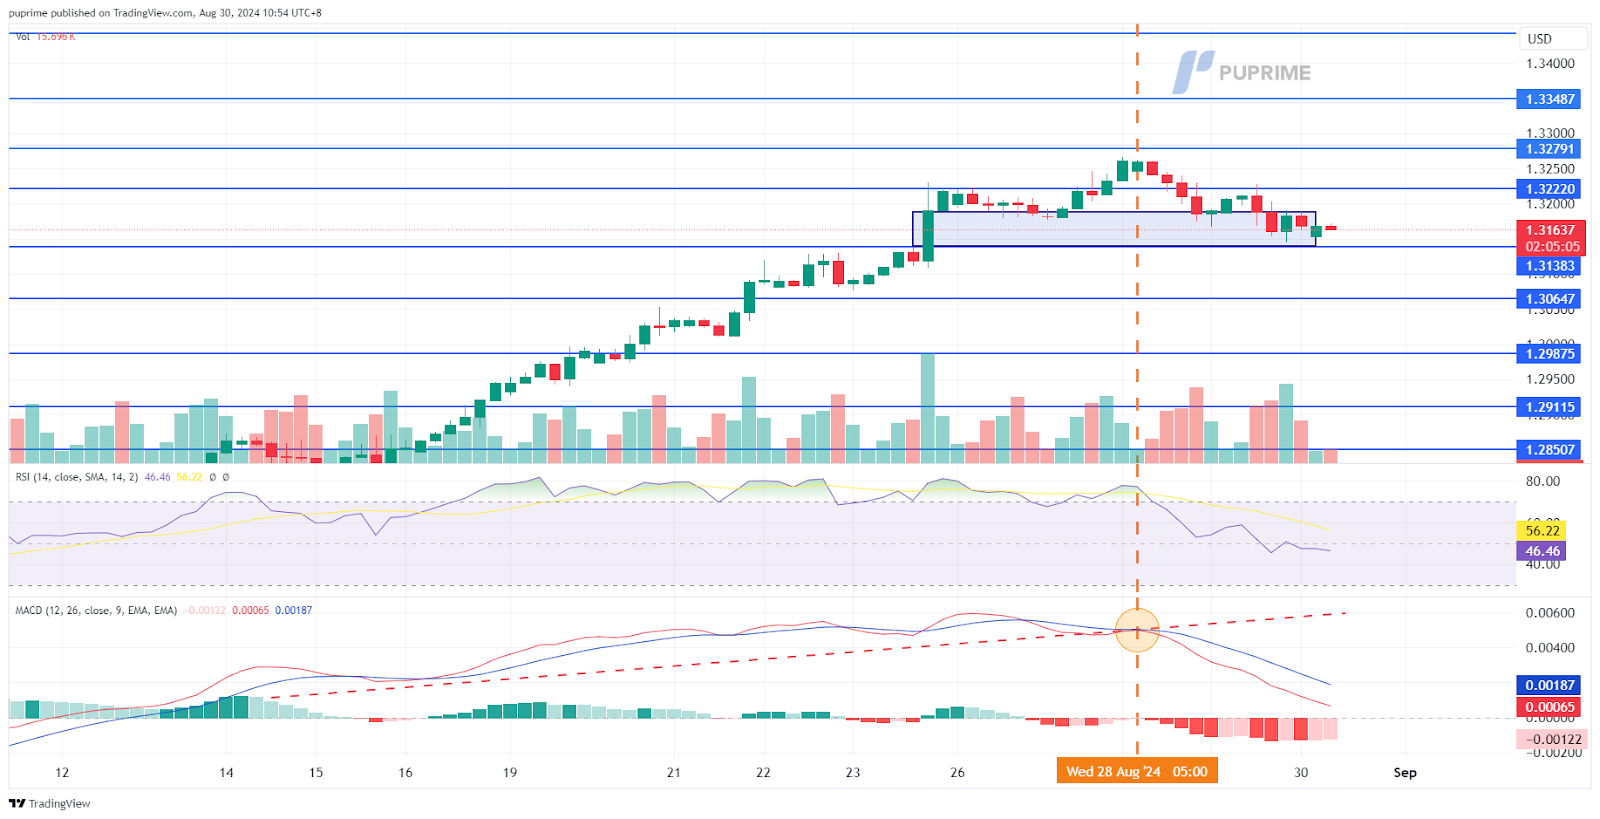Click the TradingView logo at bottom left
Screen dimensions: 1600x819
click(49, 803)
